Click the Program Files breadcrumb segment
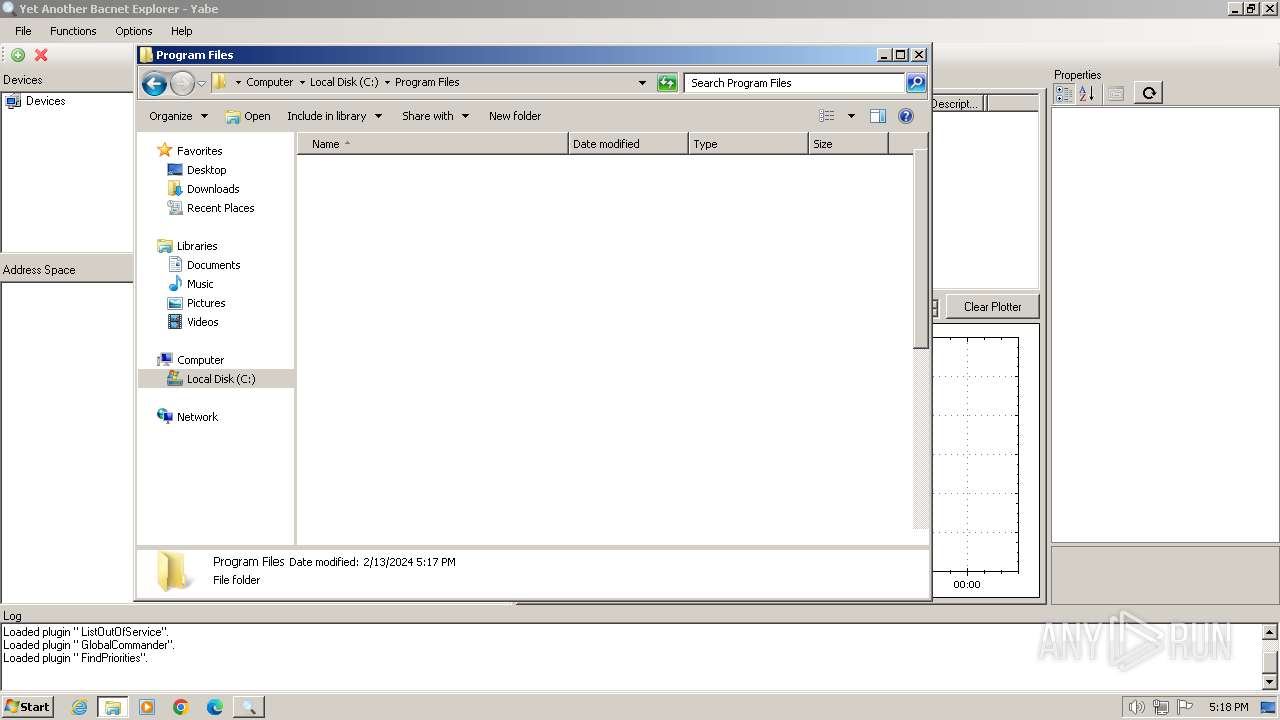1280x720 pixels. (x=427, y=83)
